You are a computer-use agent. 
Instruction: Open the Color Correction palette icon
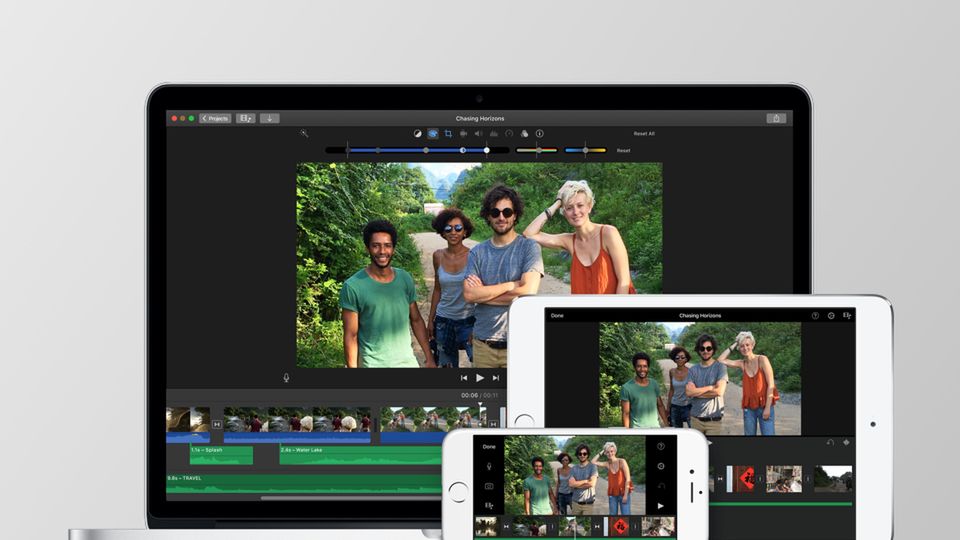point(433,133)
